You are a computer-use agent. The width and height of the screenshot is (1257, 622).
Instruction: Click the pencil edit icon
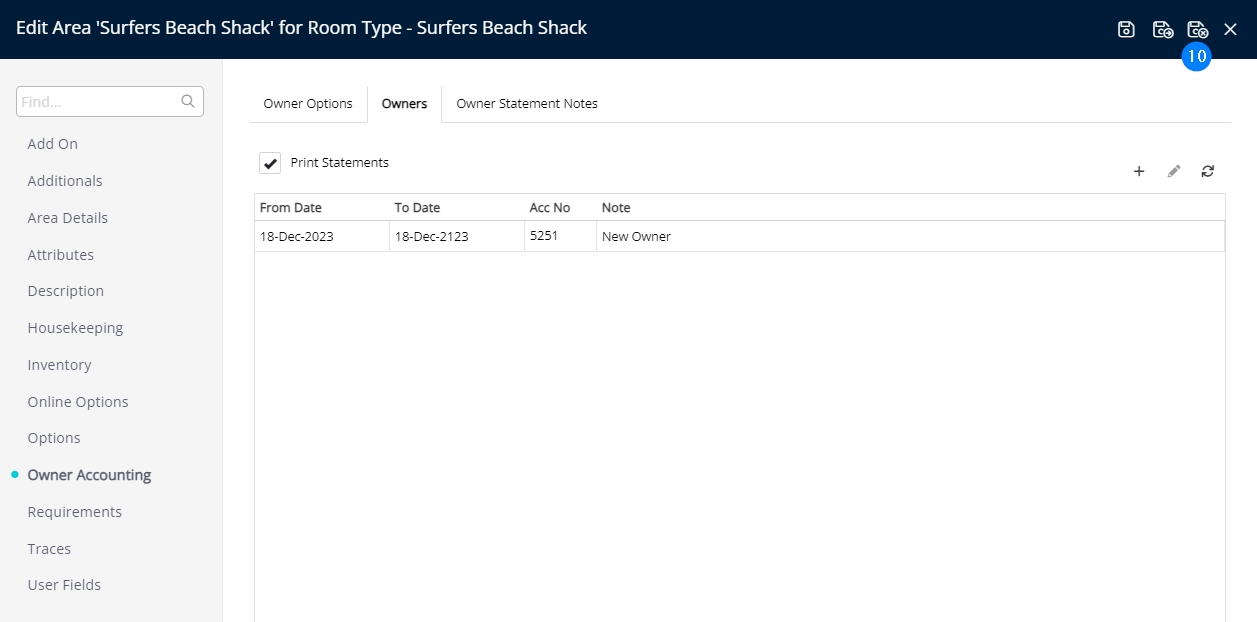(1174, 171)
